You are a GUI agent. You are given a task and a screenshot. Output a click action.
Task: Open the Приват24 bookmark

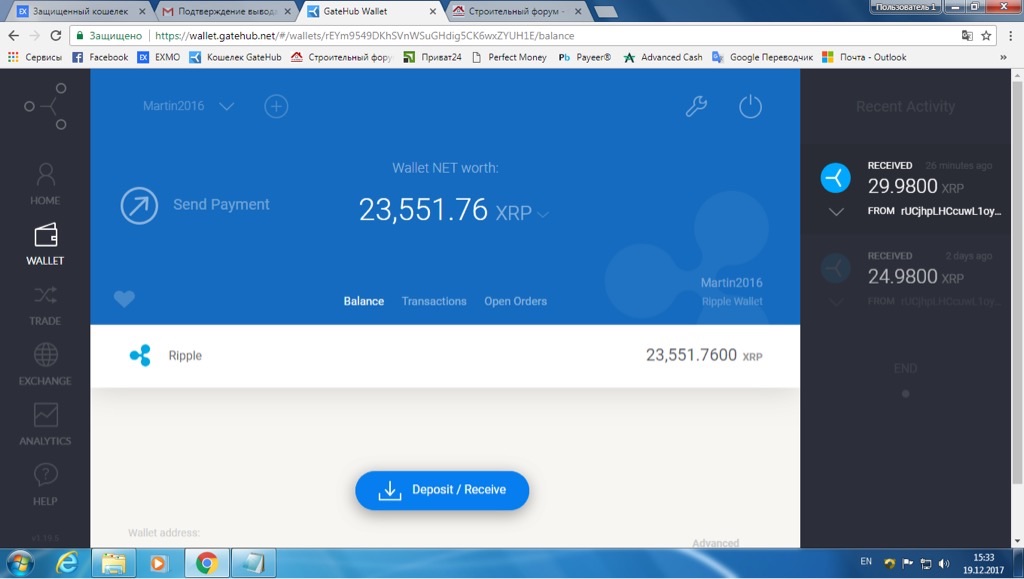(x=432, y=57)
